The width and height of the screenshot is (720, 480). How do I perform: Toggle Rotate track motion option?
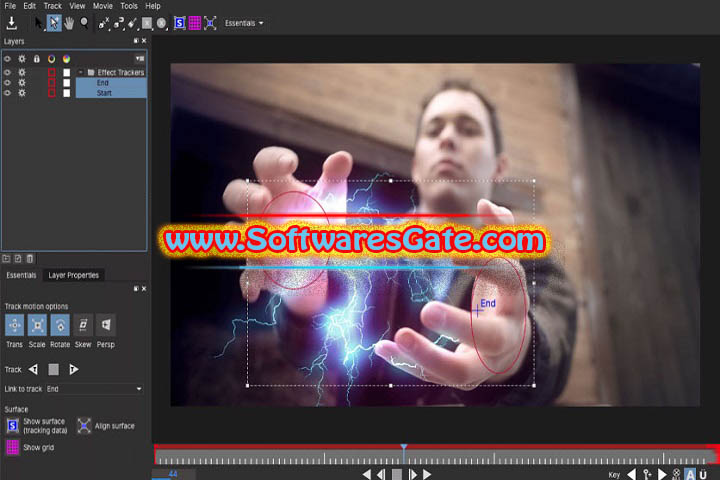(x=60, y=325)
